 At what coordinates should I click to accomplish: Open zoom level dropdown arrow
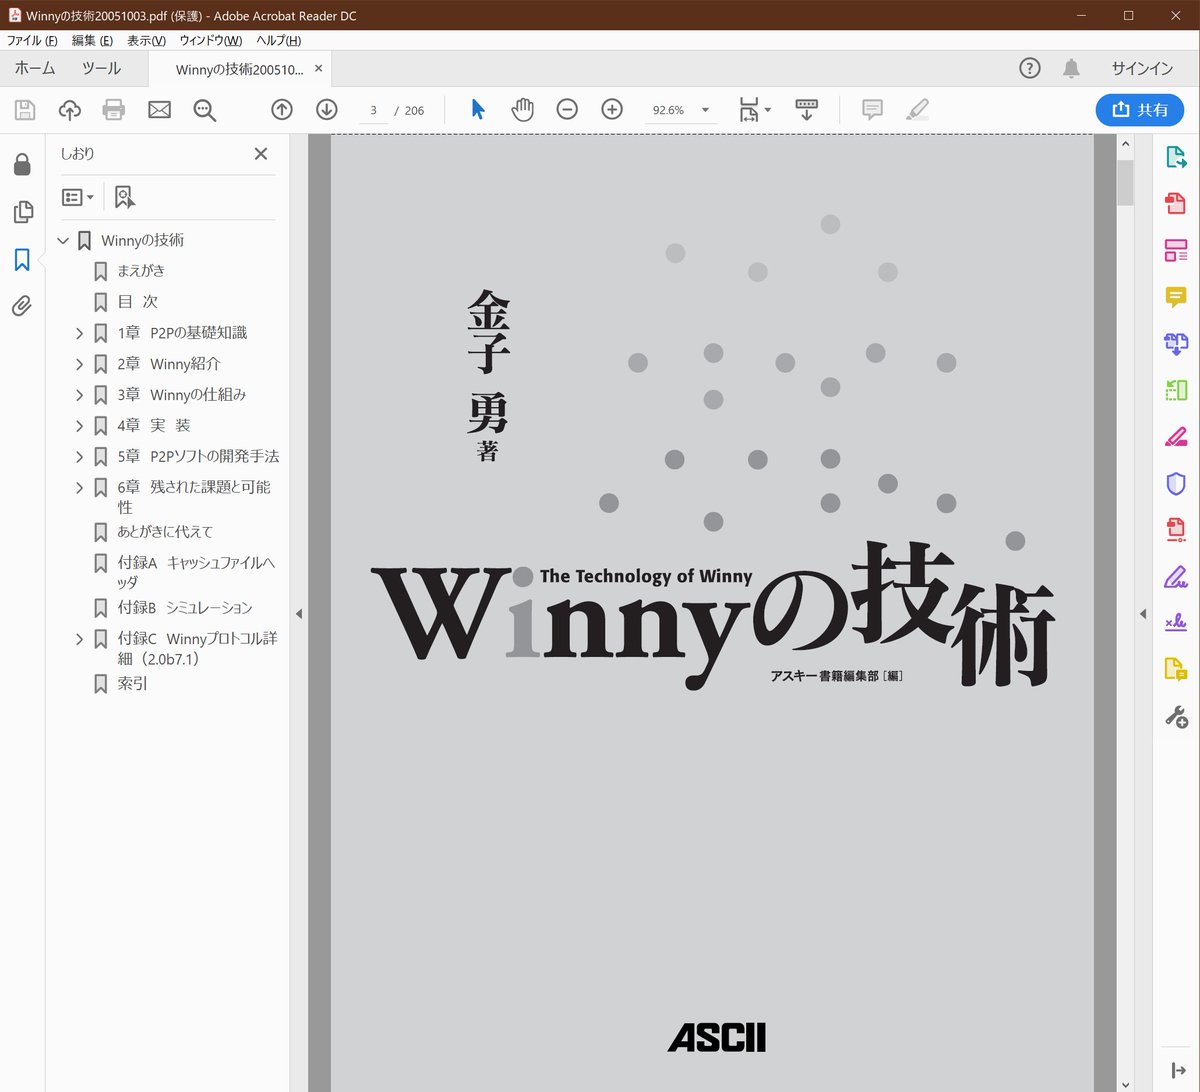[705, 110]
